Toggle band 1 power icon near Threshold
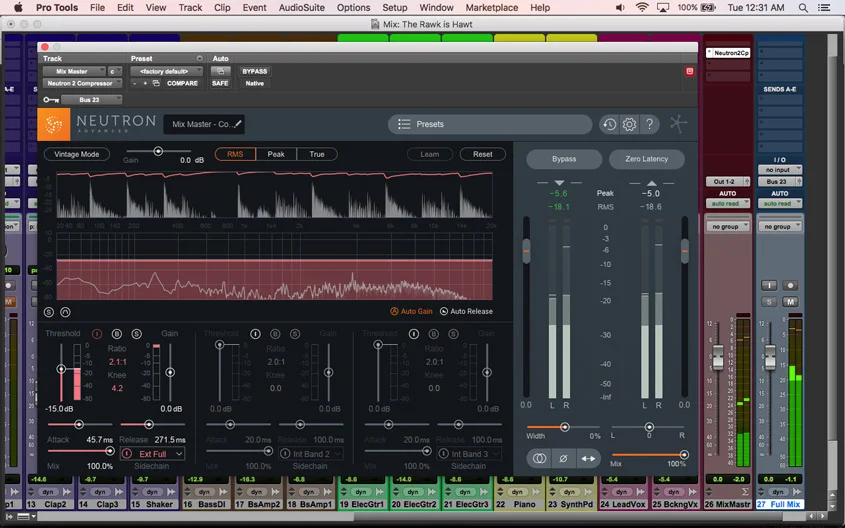This screenshot has width=845, height=528. tap(97, 334)
